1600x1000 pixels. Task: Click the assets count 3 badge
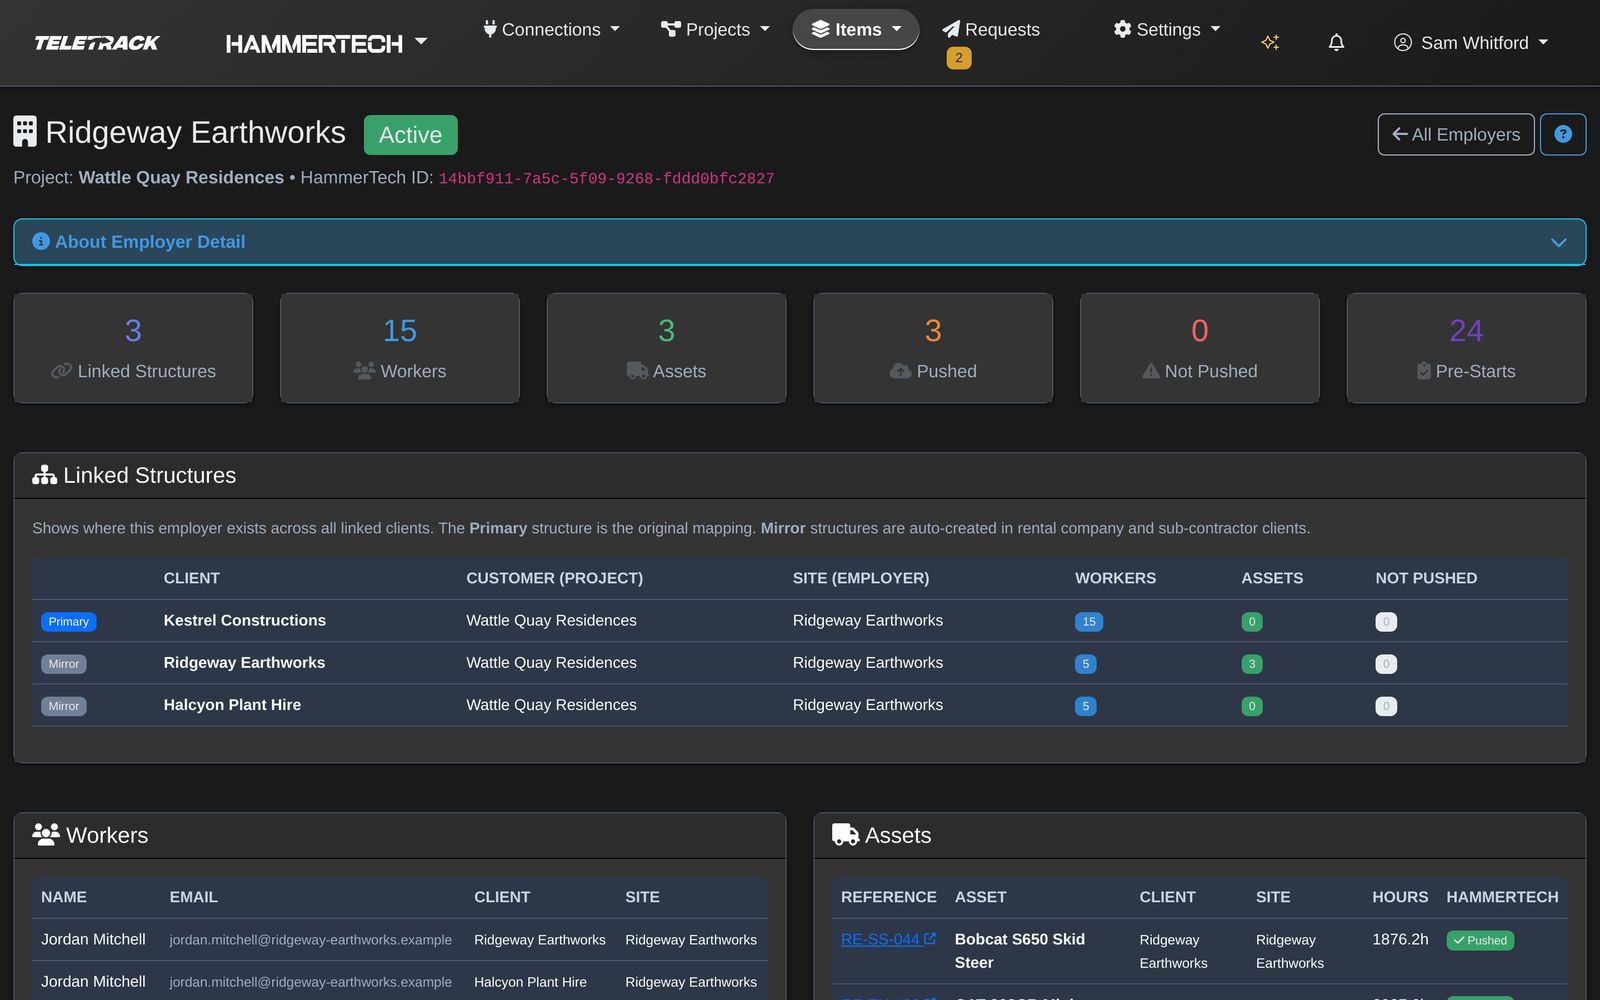pyautogui.click(x=1252, y=664)
